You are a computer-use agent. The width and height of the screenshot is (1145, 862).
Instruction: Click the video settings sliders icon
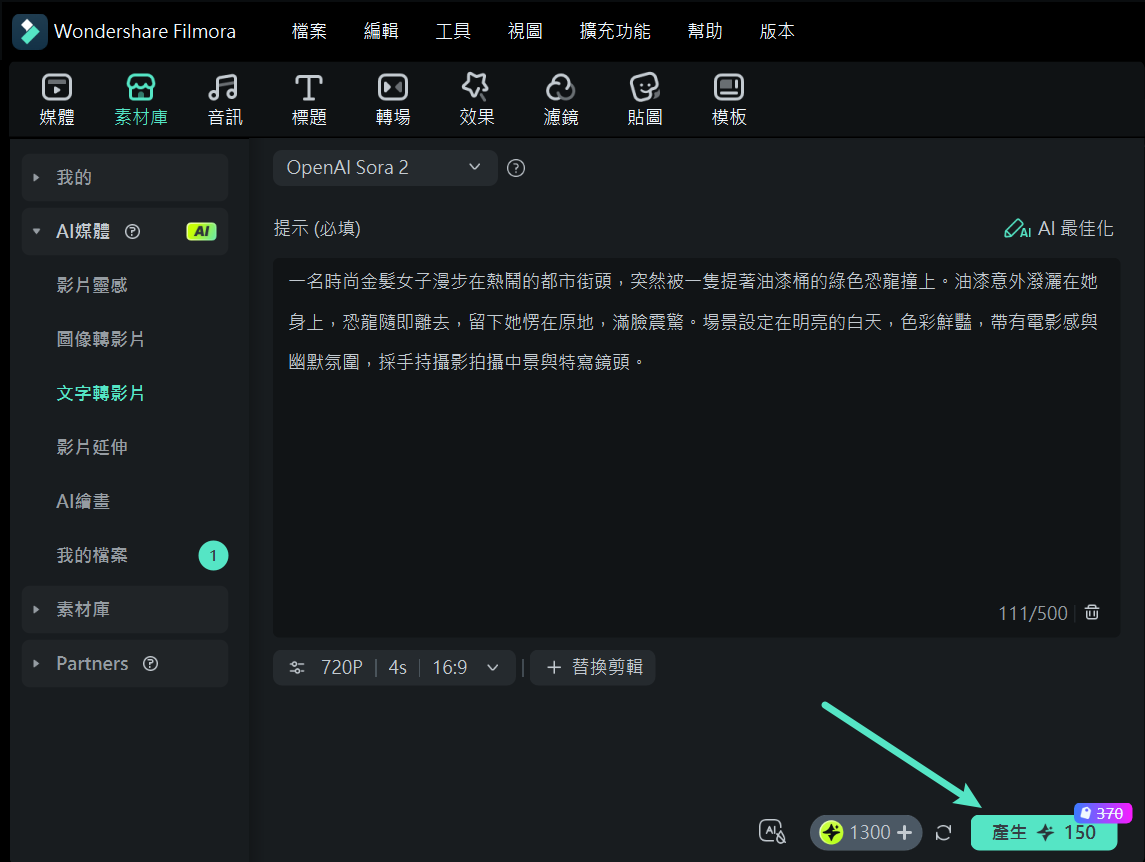pos(296,666)
